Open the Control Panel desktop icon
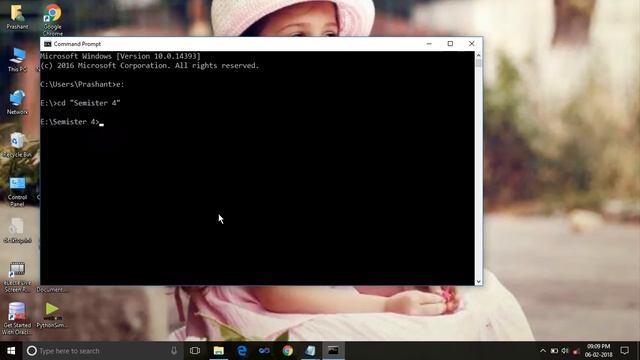Viewport: 640px width, 360px height. click(x=17, y=191)
